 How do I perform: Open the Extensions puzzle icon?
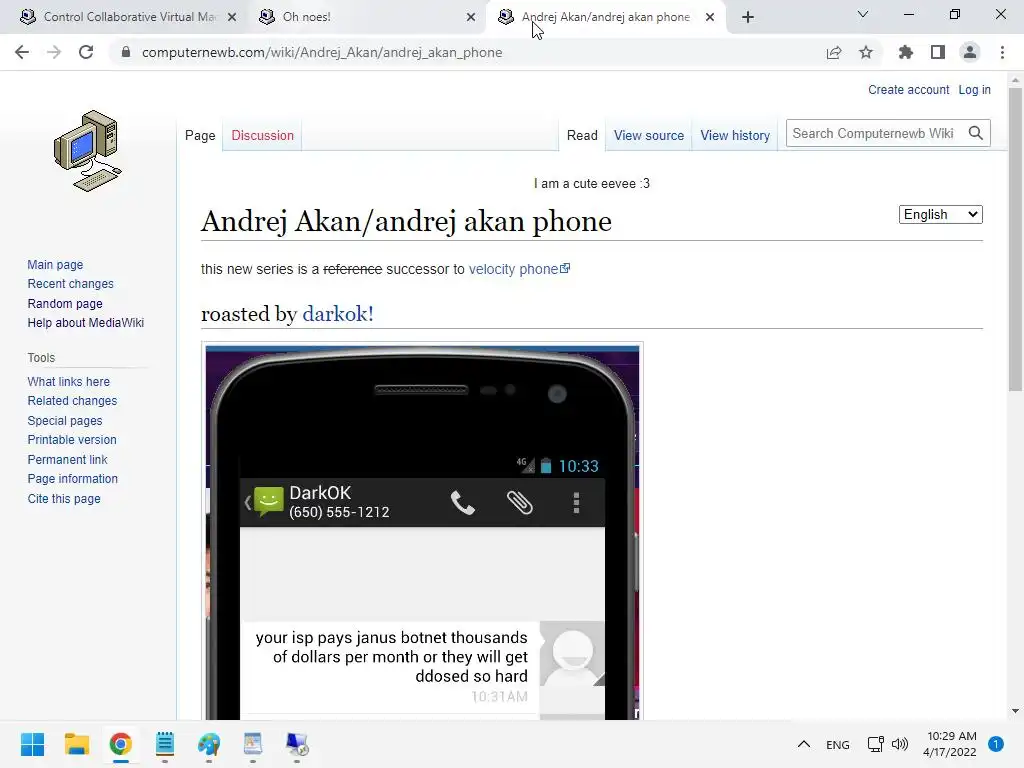point(905,52)
